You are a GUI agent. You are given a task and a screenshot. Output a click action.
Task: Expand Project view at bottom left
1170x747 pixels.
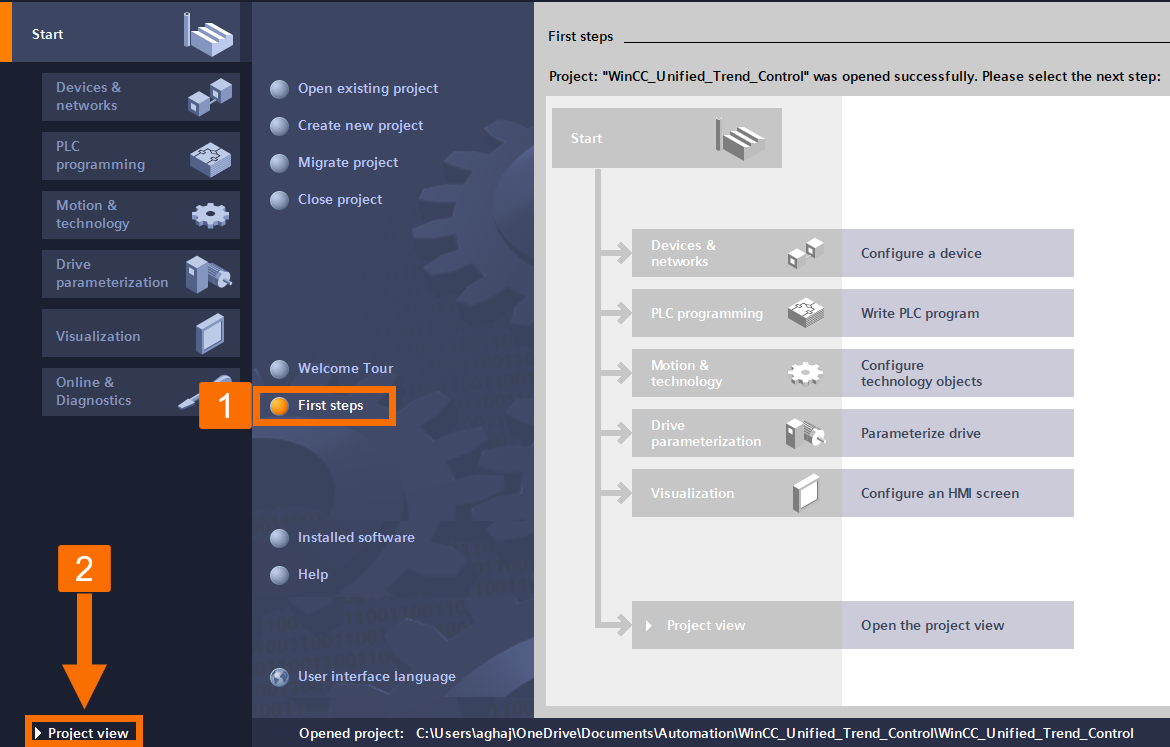pos(84,732)
